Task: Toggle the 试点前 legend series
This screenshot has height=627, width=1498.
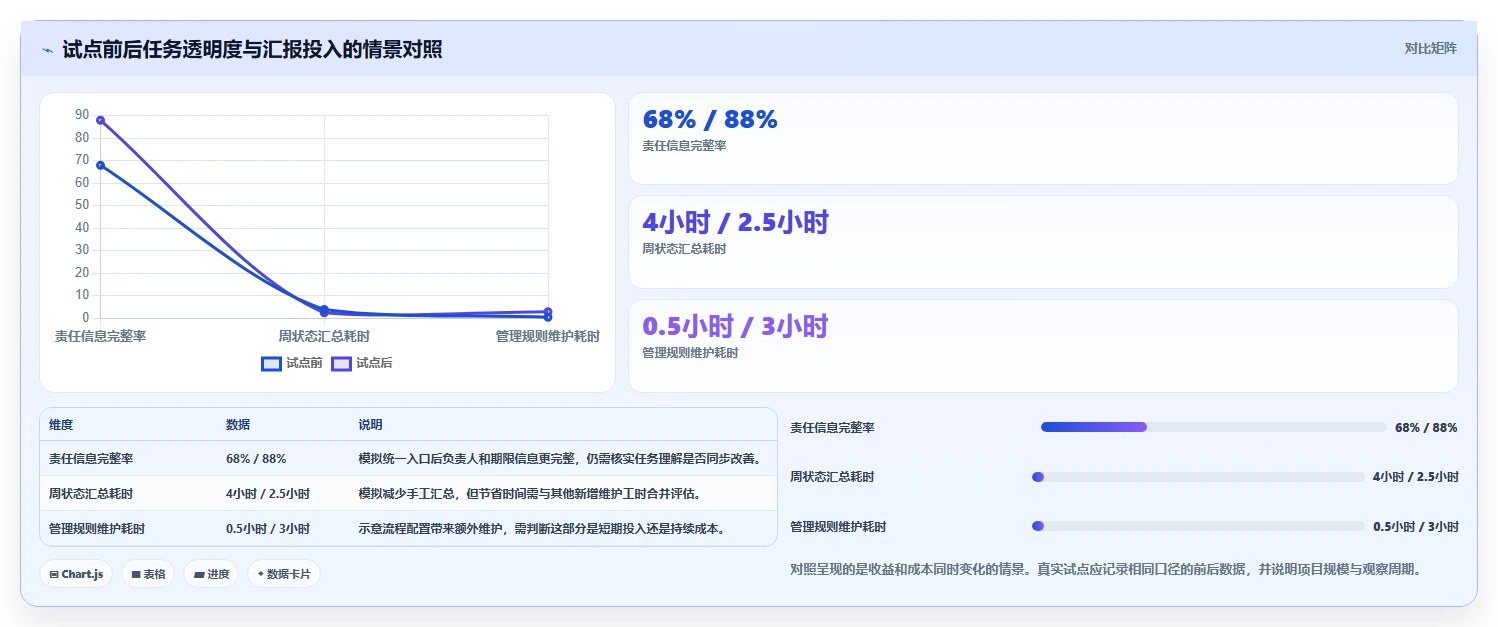Action: (x=292, y=363)
